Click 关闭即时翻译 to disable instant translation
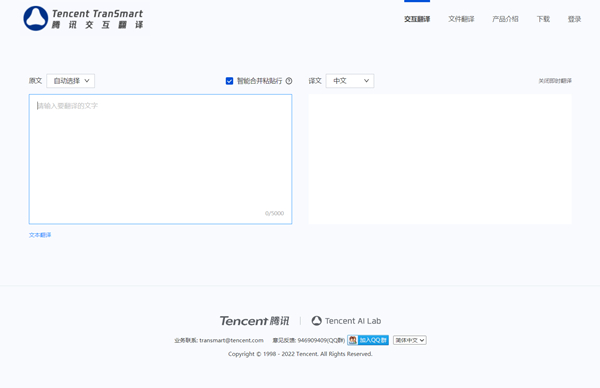Image resolution: width=600 pixels, height=388 pixels. click(x=555, y=81)
